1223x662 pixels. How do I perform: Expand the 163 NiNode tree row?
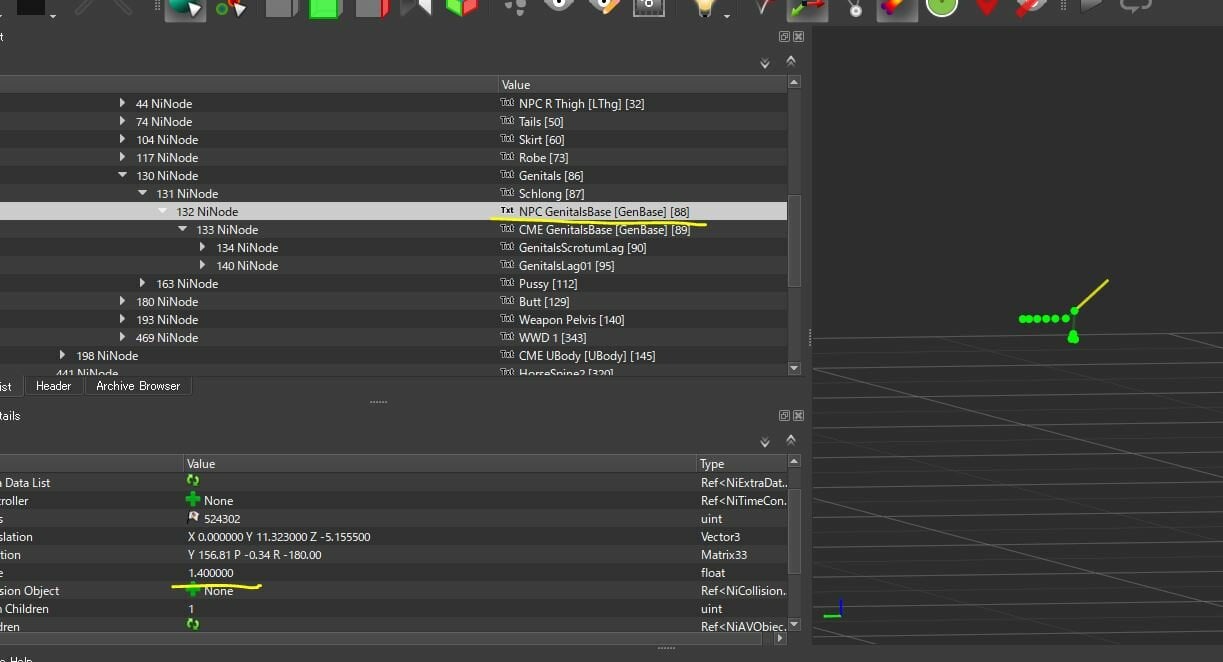pyautogui.click(x=143, y=283)
